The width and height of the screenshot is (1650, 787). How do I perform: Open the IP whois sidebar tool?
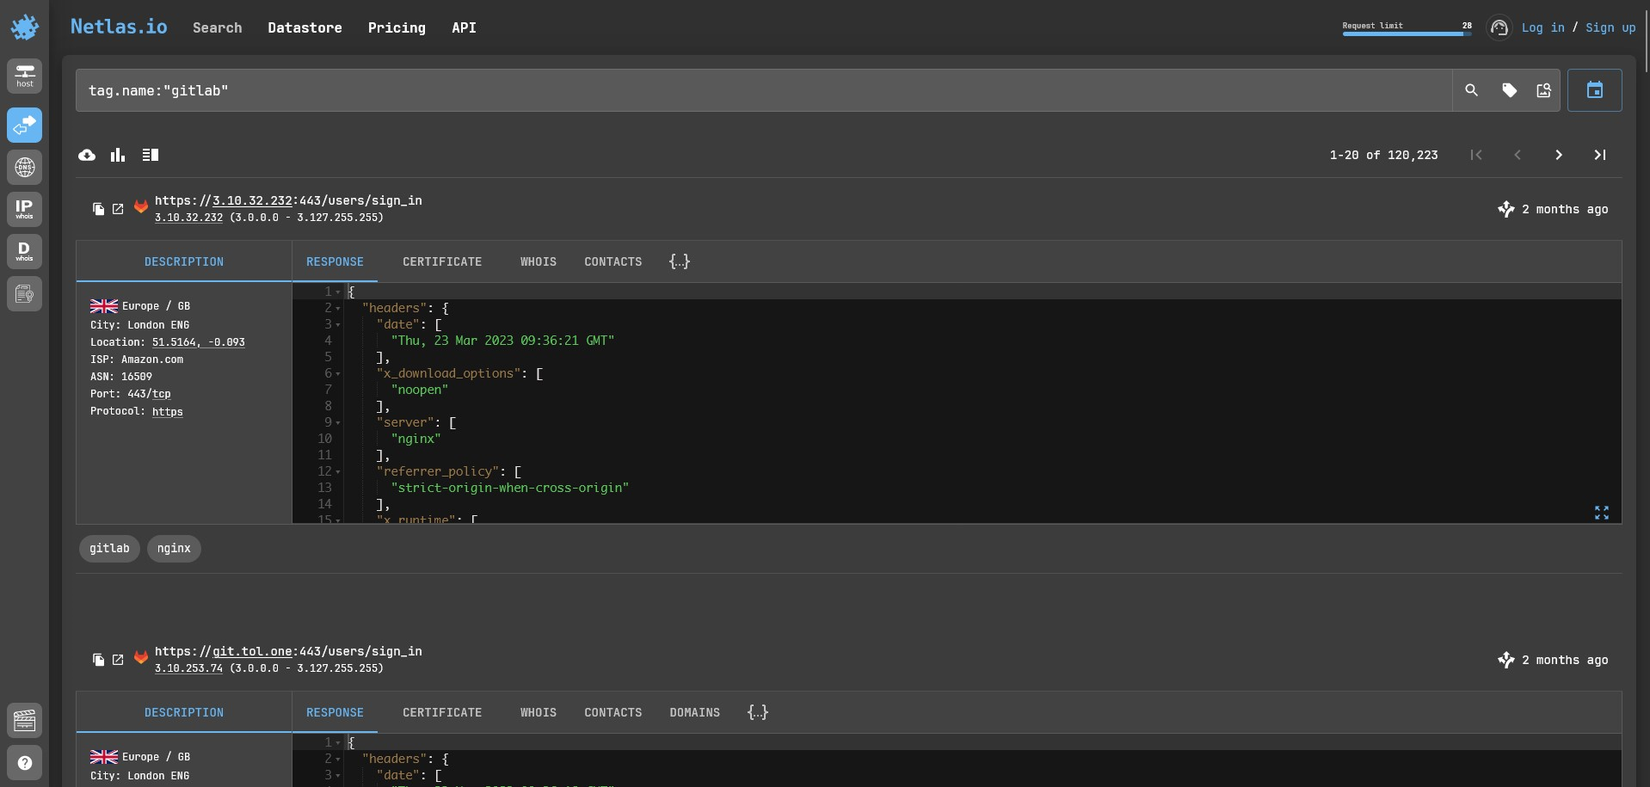pyautogui.click(x=24, y=209)
